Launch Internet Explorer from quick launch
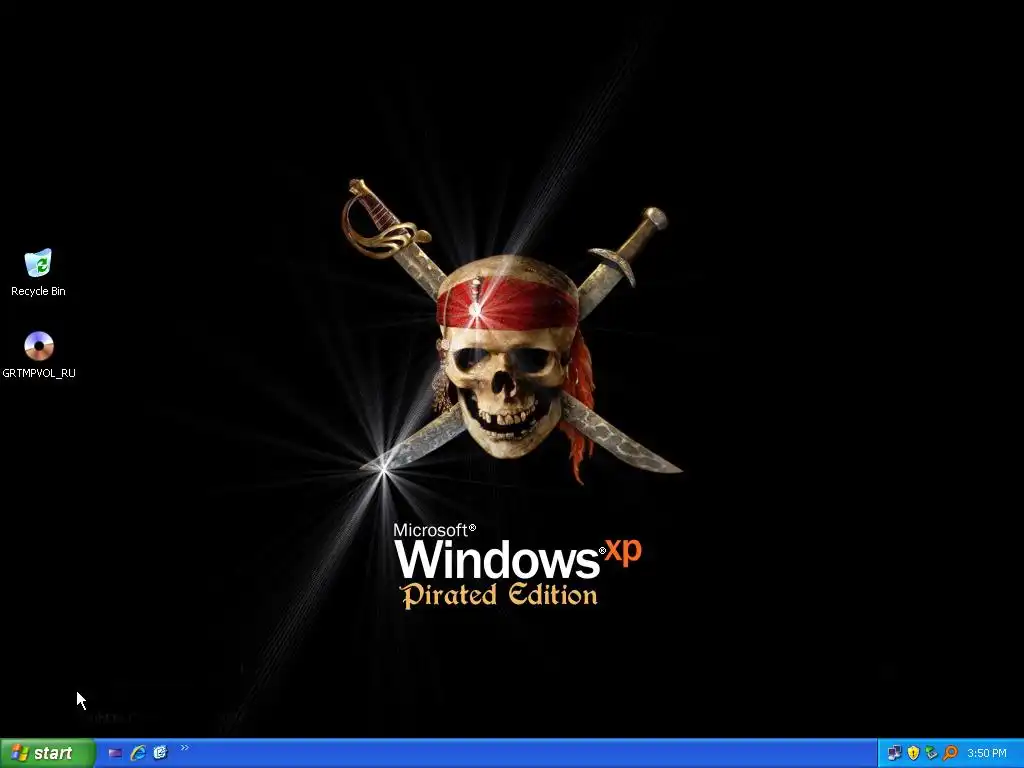Image resolution: width=1024 pixels, height=768 pixels. pos(138,753)
